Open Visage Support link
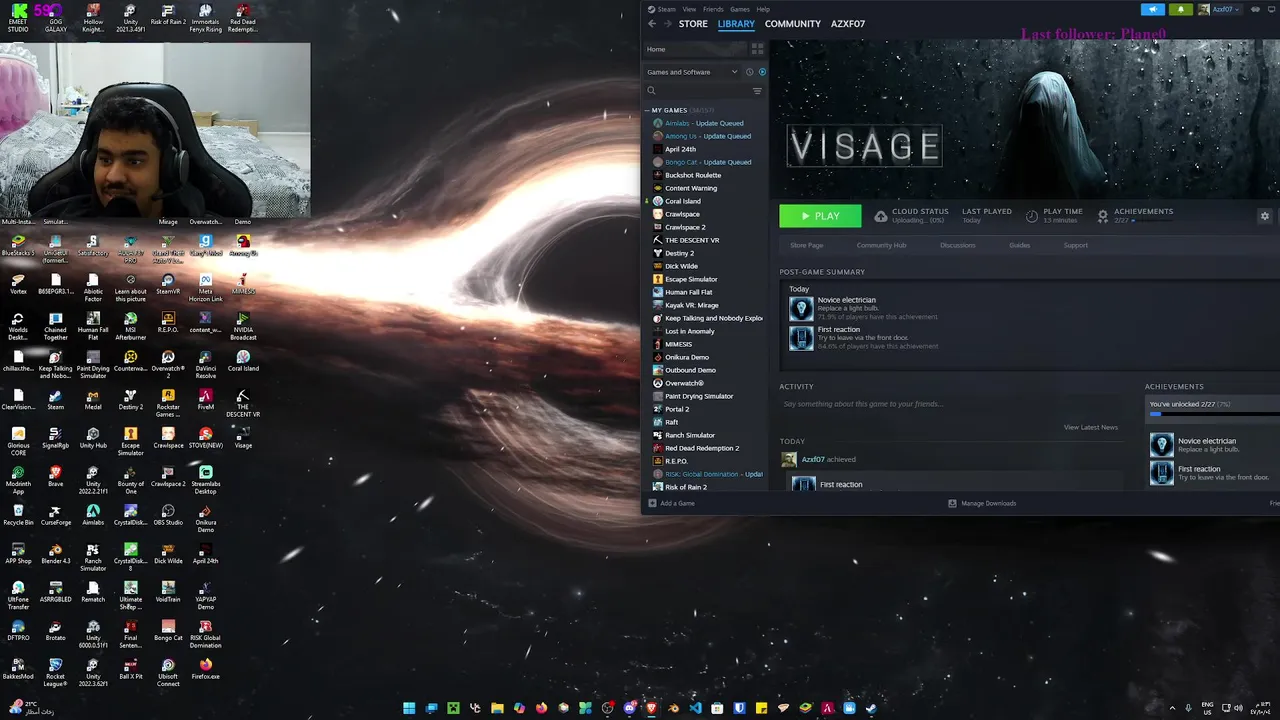Screen dimensions: 1280x720 pos(1075,245)
